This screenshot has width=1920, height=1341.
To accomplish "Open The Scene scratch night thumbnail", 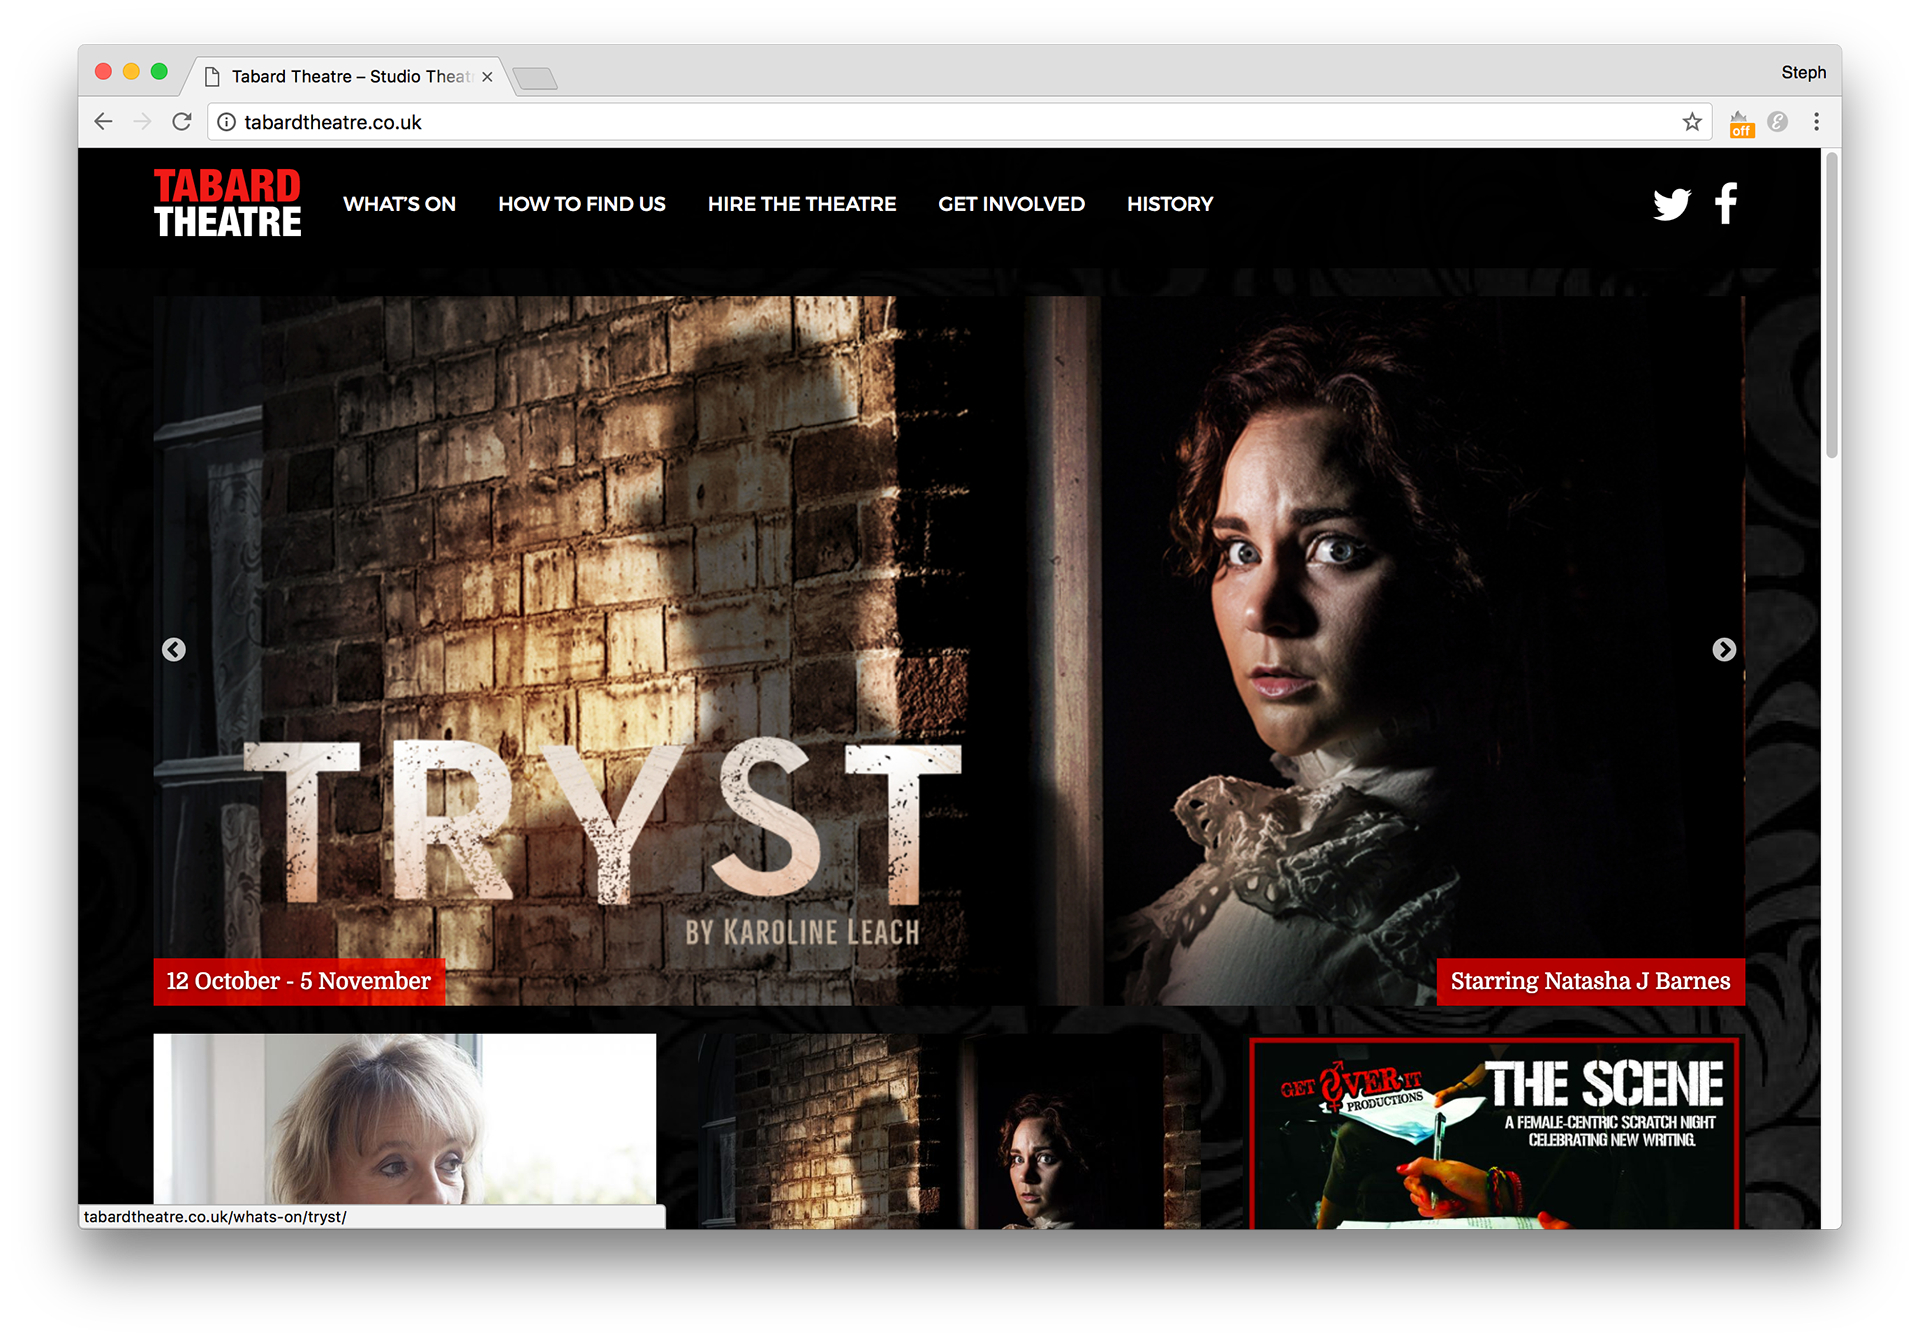I will [x=1494, y=1133].
